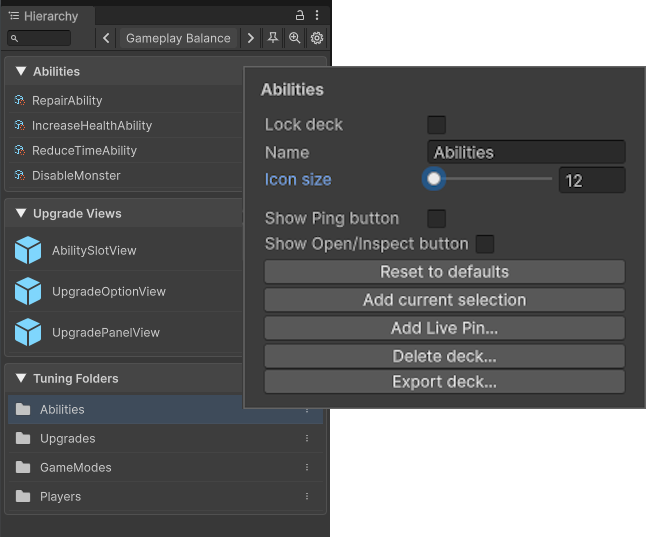The height and width of the screenshot is (537, 660).
Task: Enable the Lock deck checkbox
Action: tap(436, 125)
